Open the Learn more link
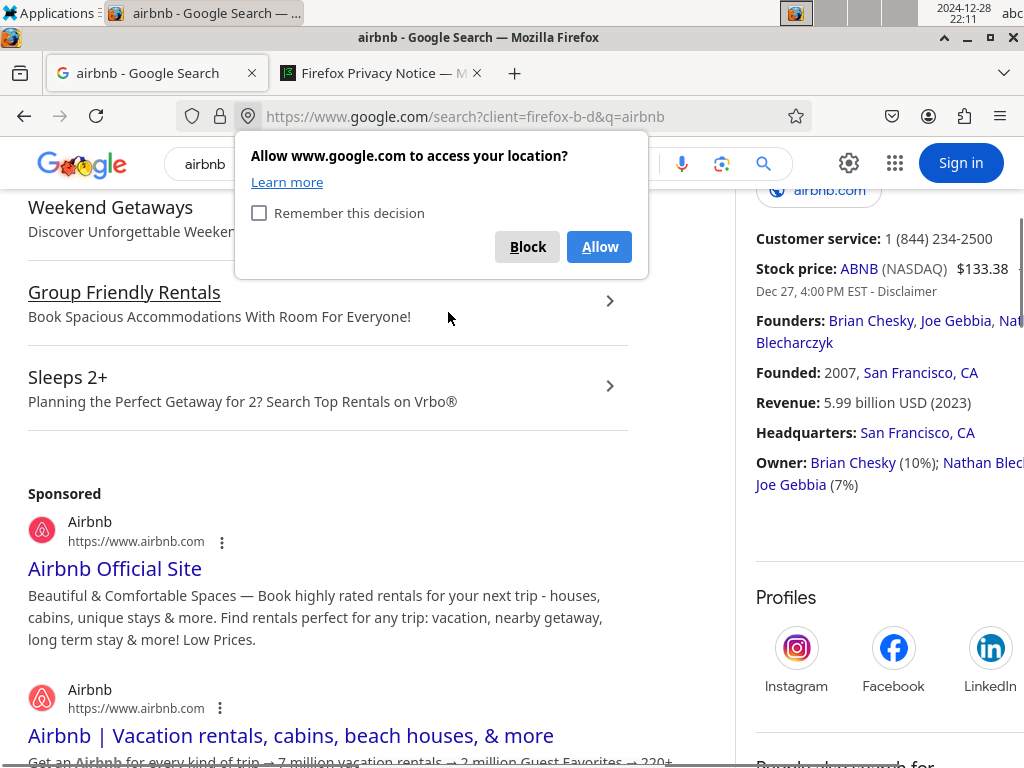 coord(287,182)
